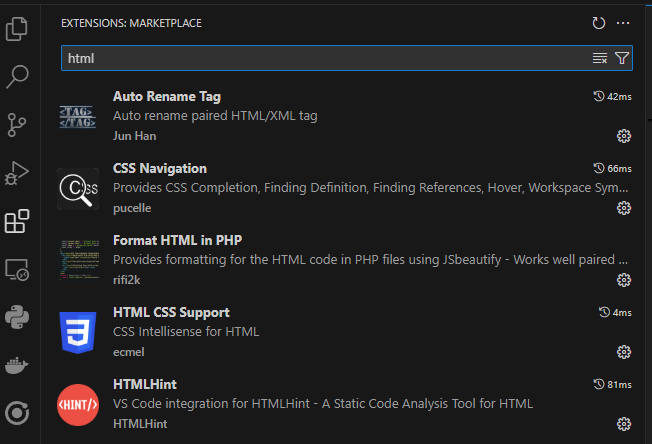
Task: Open the Explorer view in activity bar
Action: pyautogui.click(x=18, y=29)
